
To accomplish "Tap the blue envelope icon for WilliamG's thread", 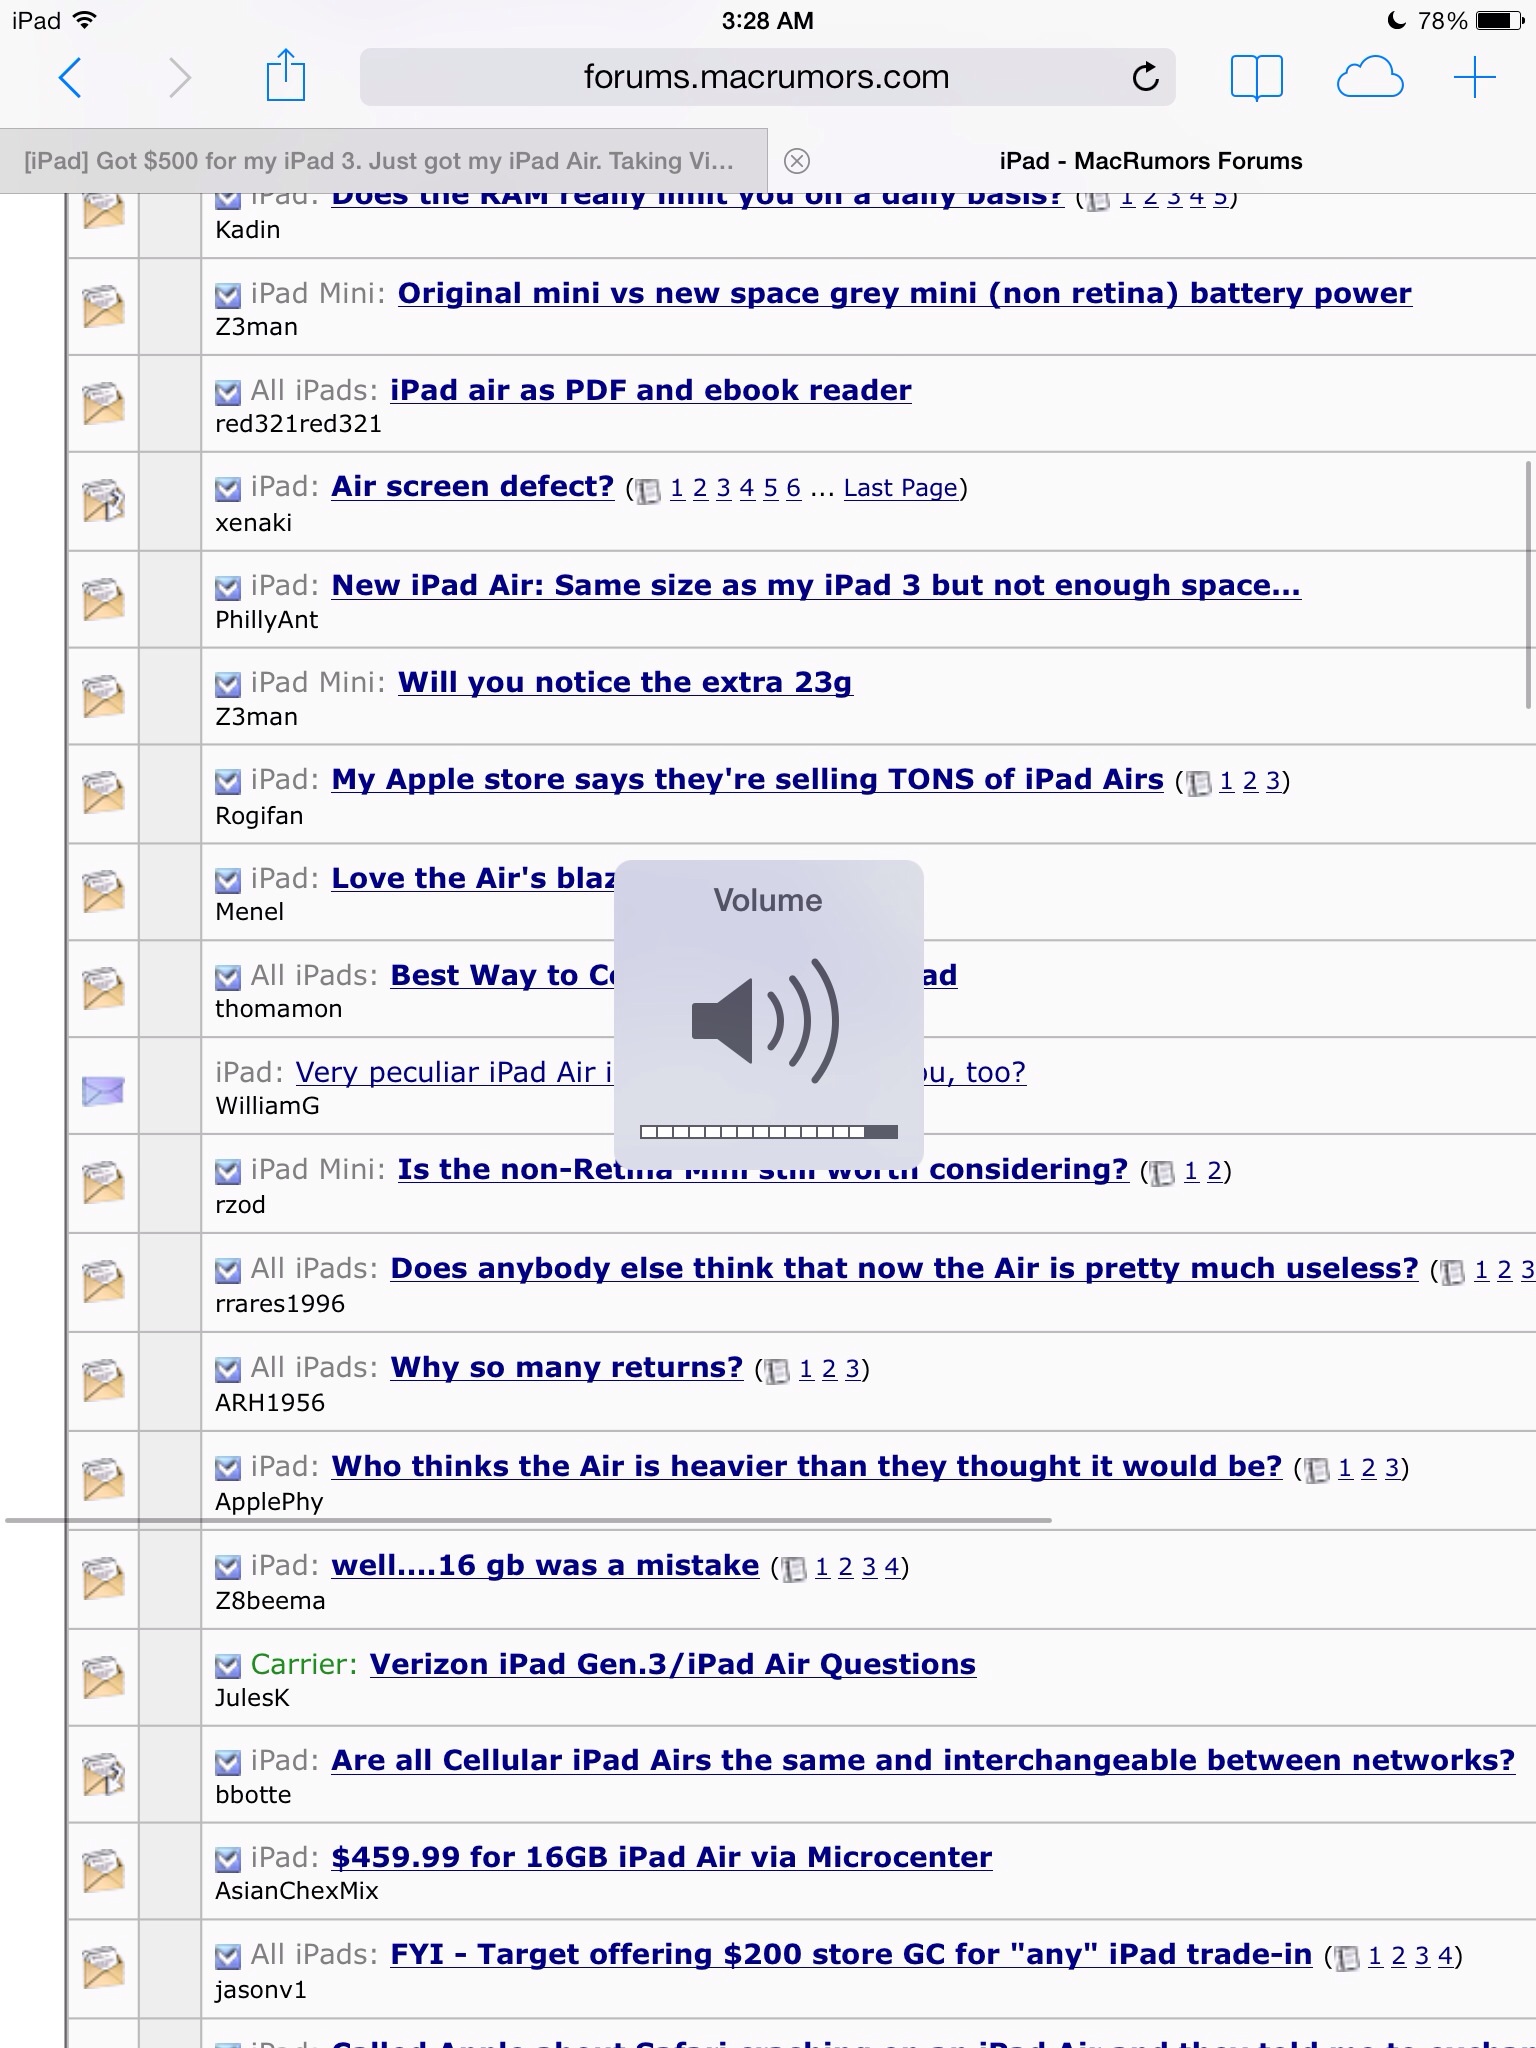I will 103,1090.
